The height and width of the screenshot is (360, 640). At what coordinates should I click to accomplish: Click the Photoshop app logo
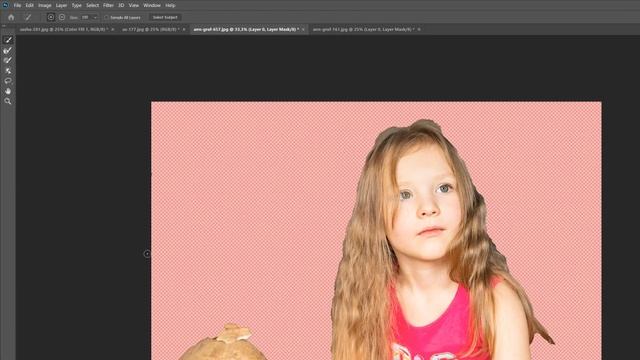click(x=5, y=5)
